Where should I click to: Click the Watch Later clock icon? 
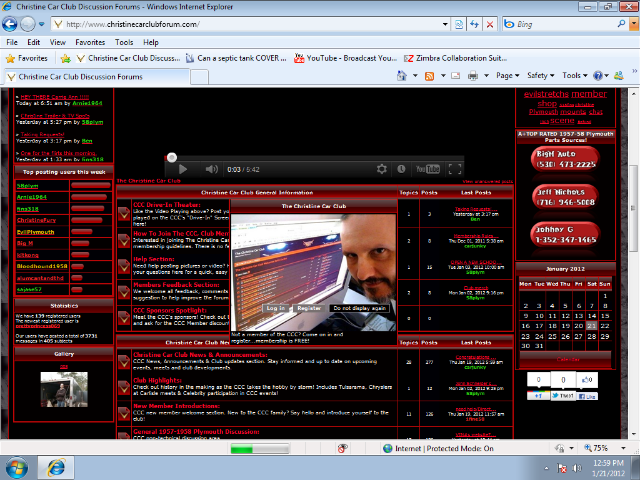401,169
